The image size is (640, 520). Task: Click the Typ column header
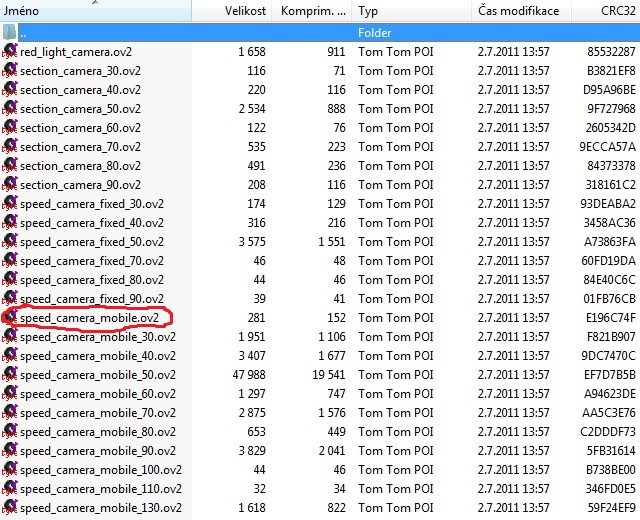[x=410, y=10]
